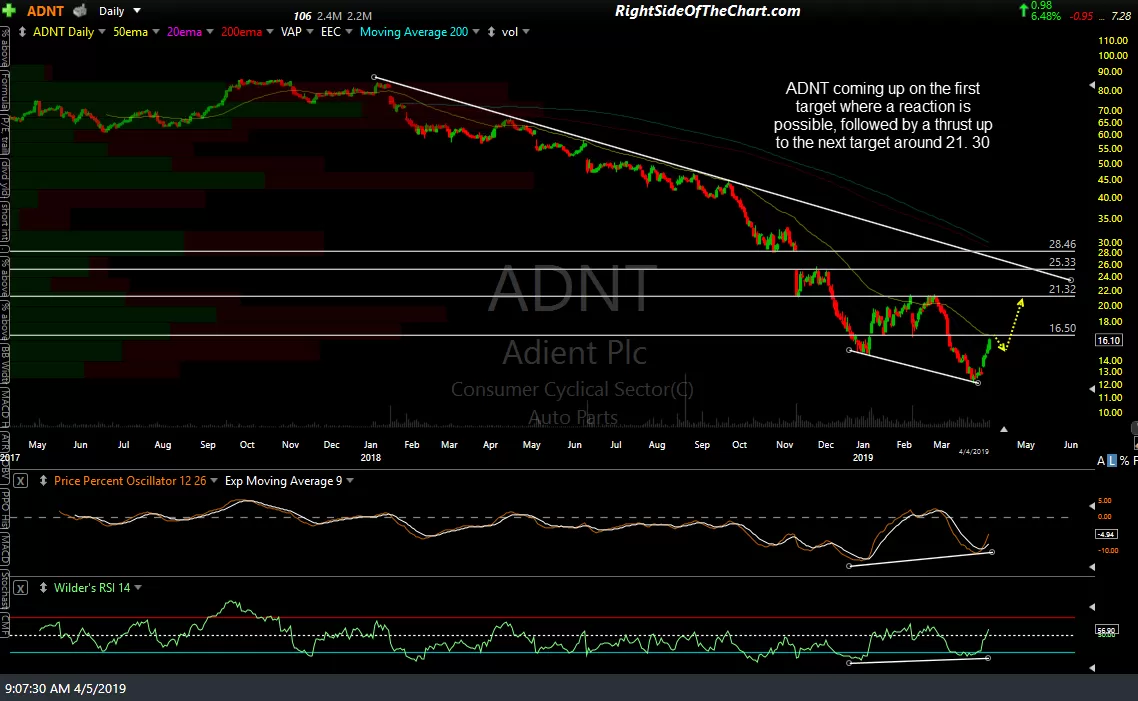Click the move-pane arrows left of ADNT Daily
1138x701 pixels.
(x=22, y=32)
